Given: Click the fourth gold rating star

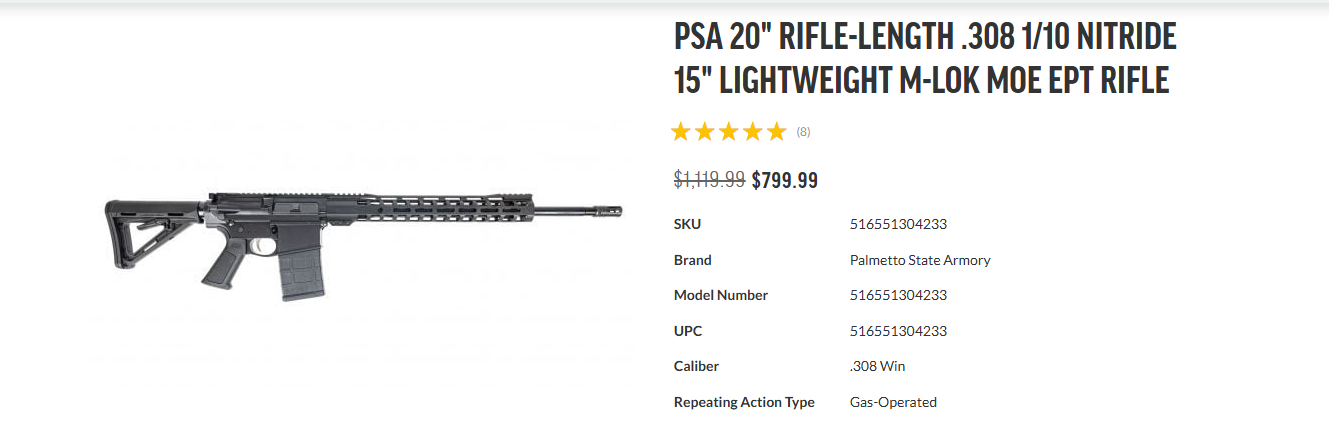Looking at the screenshot, I should pos(752,131).
